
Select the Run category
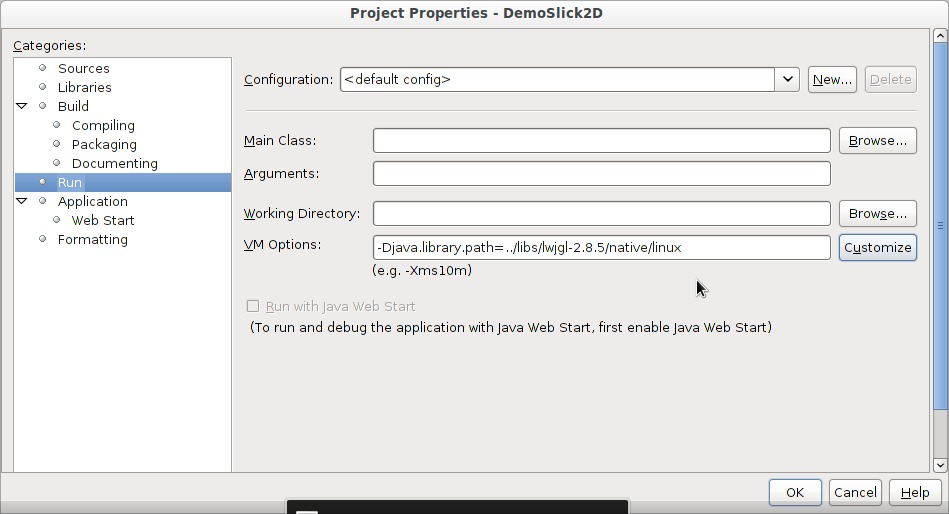(x=123, y=182)
